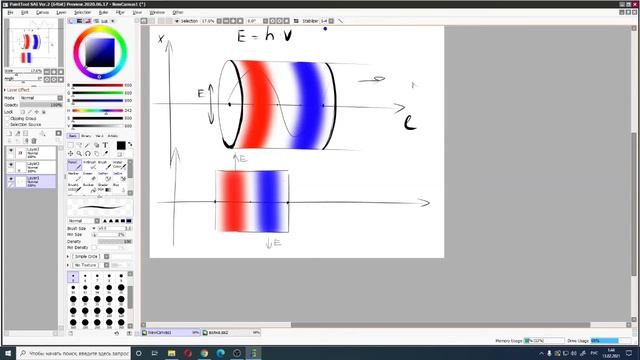Screen dimensions: 640x360
Task: Enable the Selection Source checkbox
Action: (x=7, y=124)
